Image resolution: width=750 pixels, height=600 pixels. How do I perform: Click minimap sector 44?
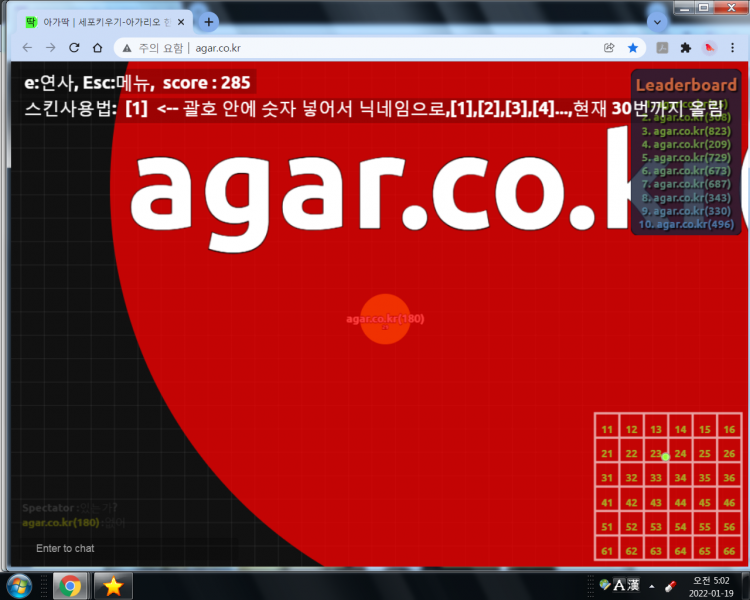(x=680, y=499)
